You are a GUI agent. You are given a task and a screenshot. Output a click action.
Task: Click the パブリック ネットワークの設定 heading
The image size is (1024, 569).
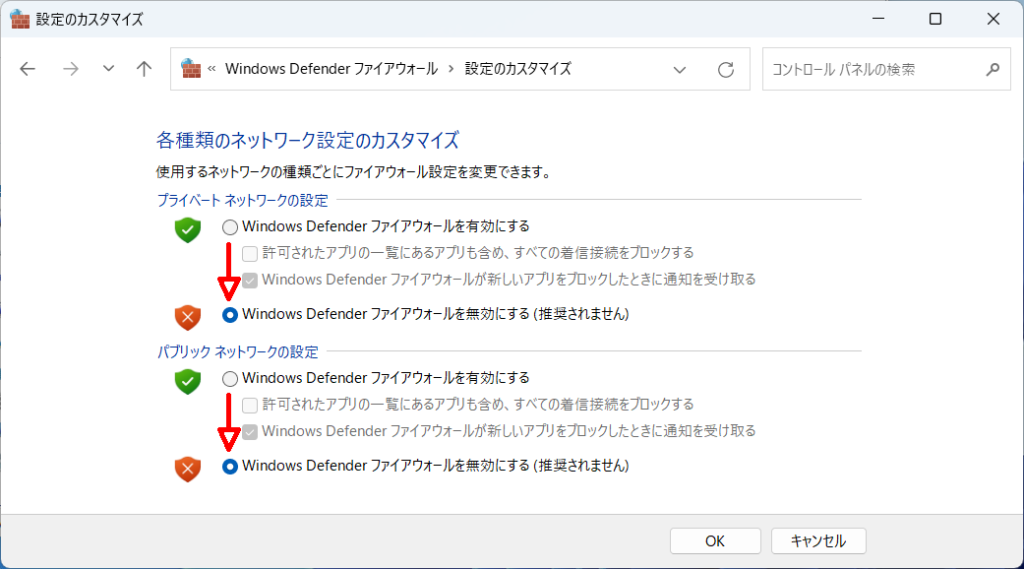[x=238, y=352]
